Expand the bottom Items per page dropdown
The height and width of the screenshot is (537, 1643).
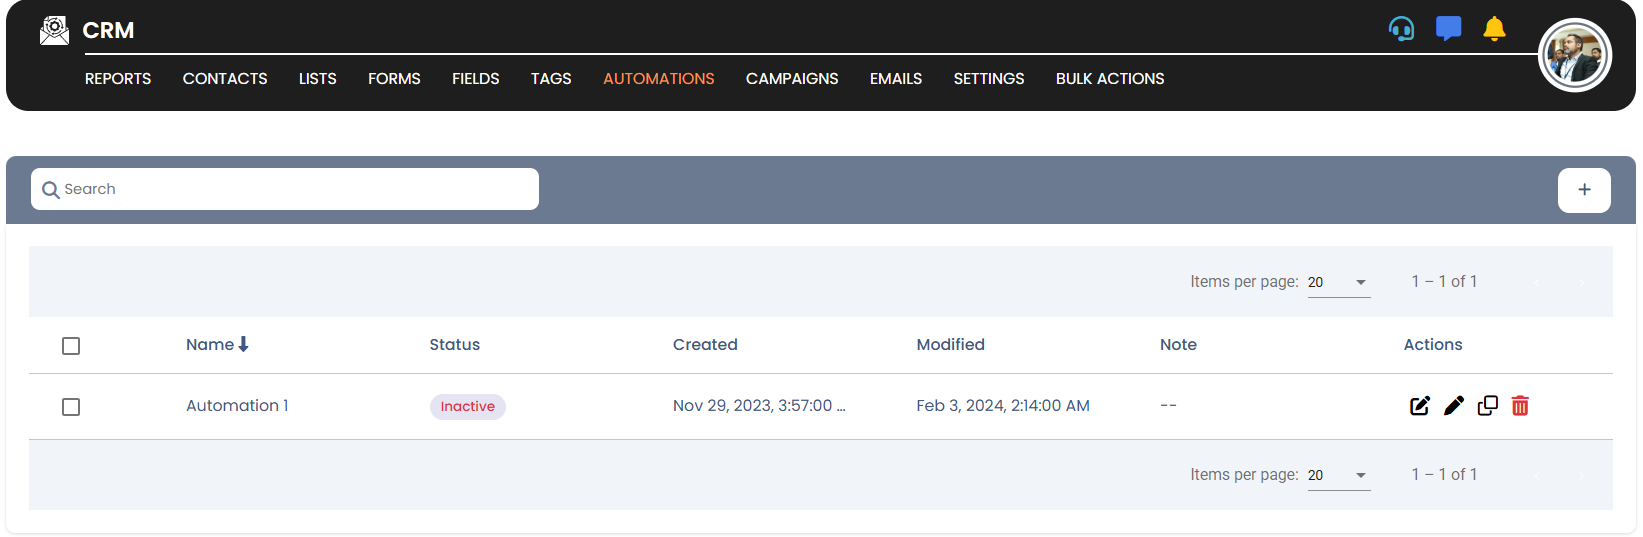(1338, 476)
